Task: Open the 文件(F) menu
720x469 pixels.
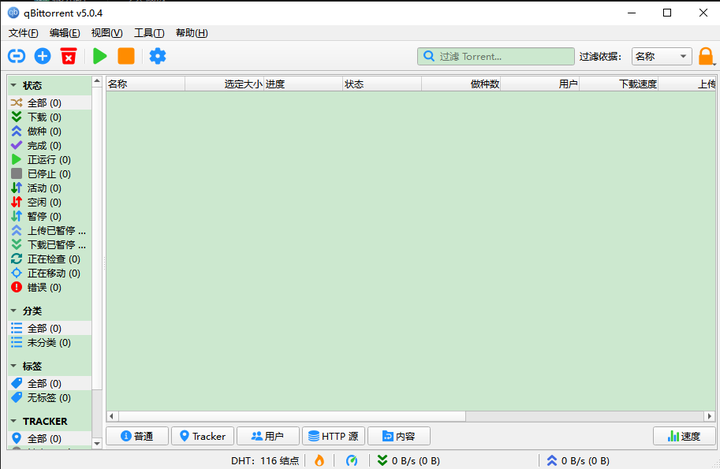Action: tap(23, 33)
